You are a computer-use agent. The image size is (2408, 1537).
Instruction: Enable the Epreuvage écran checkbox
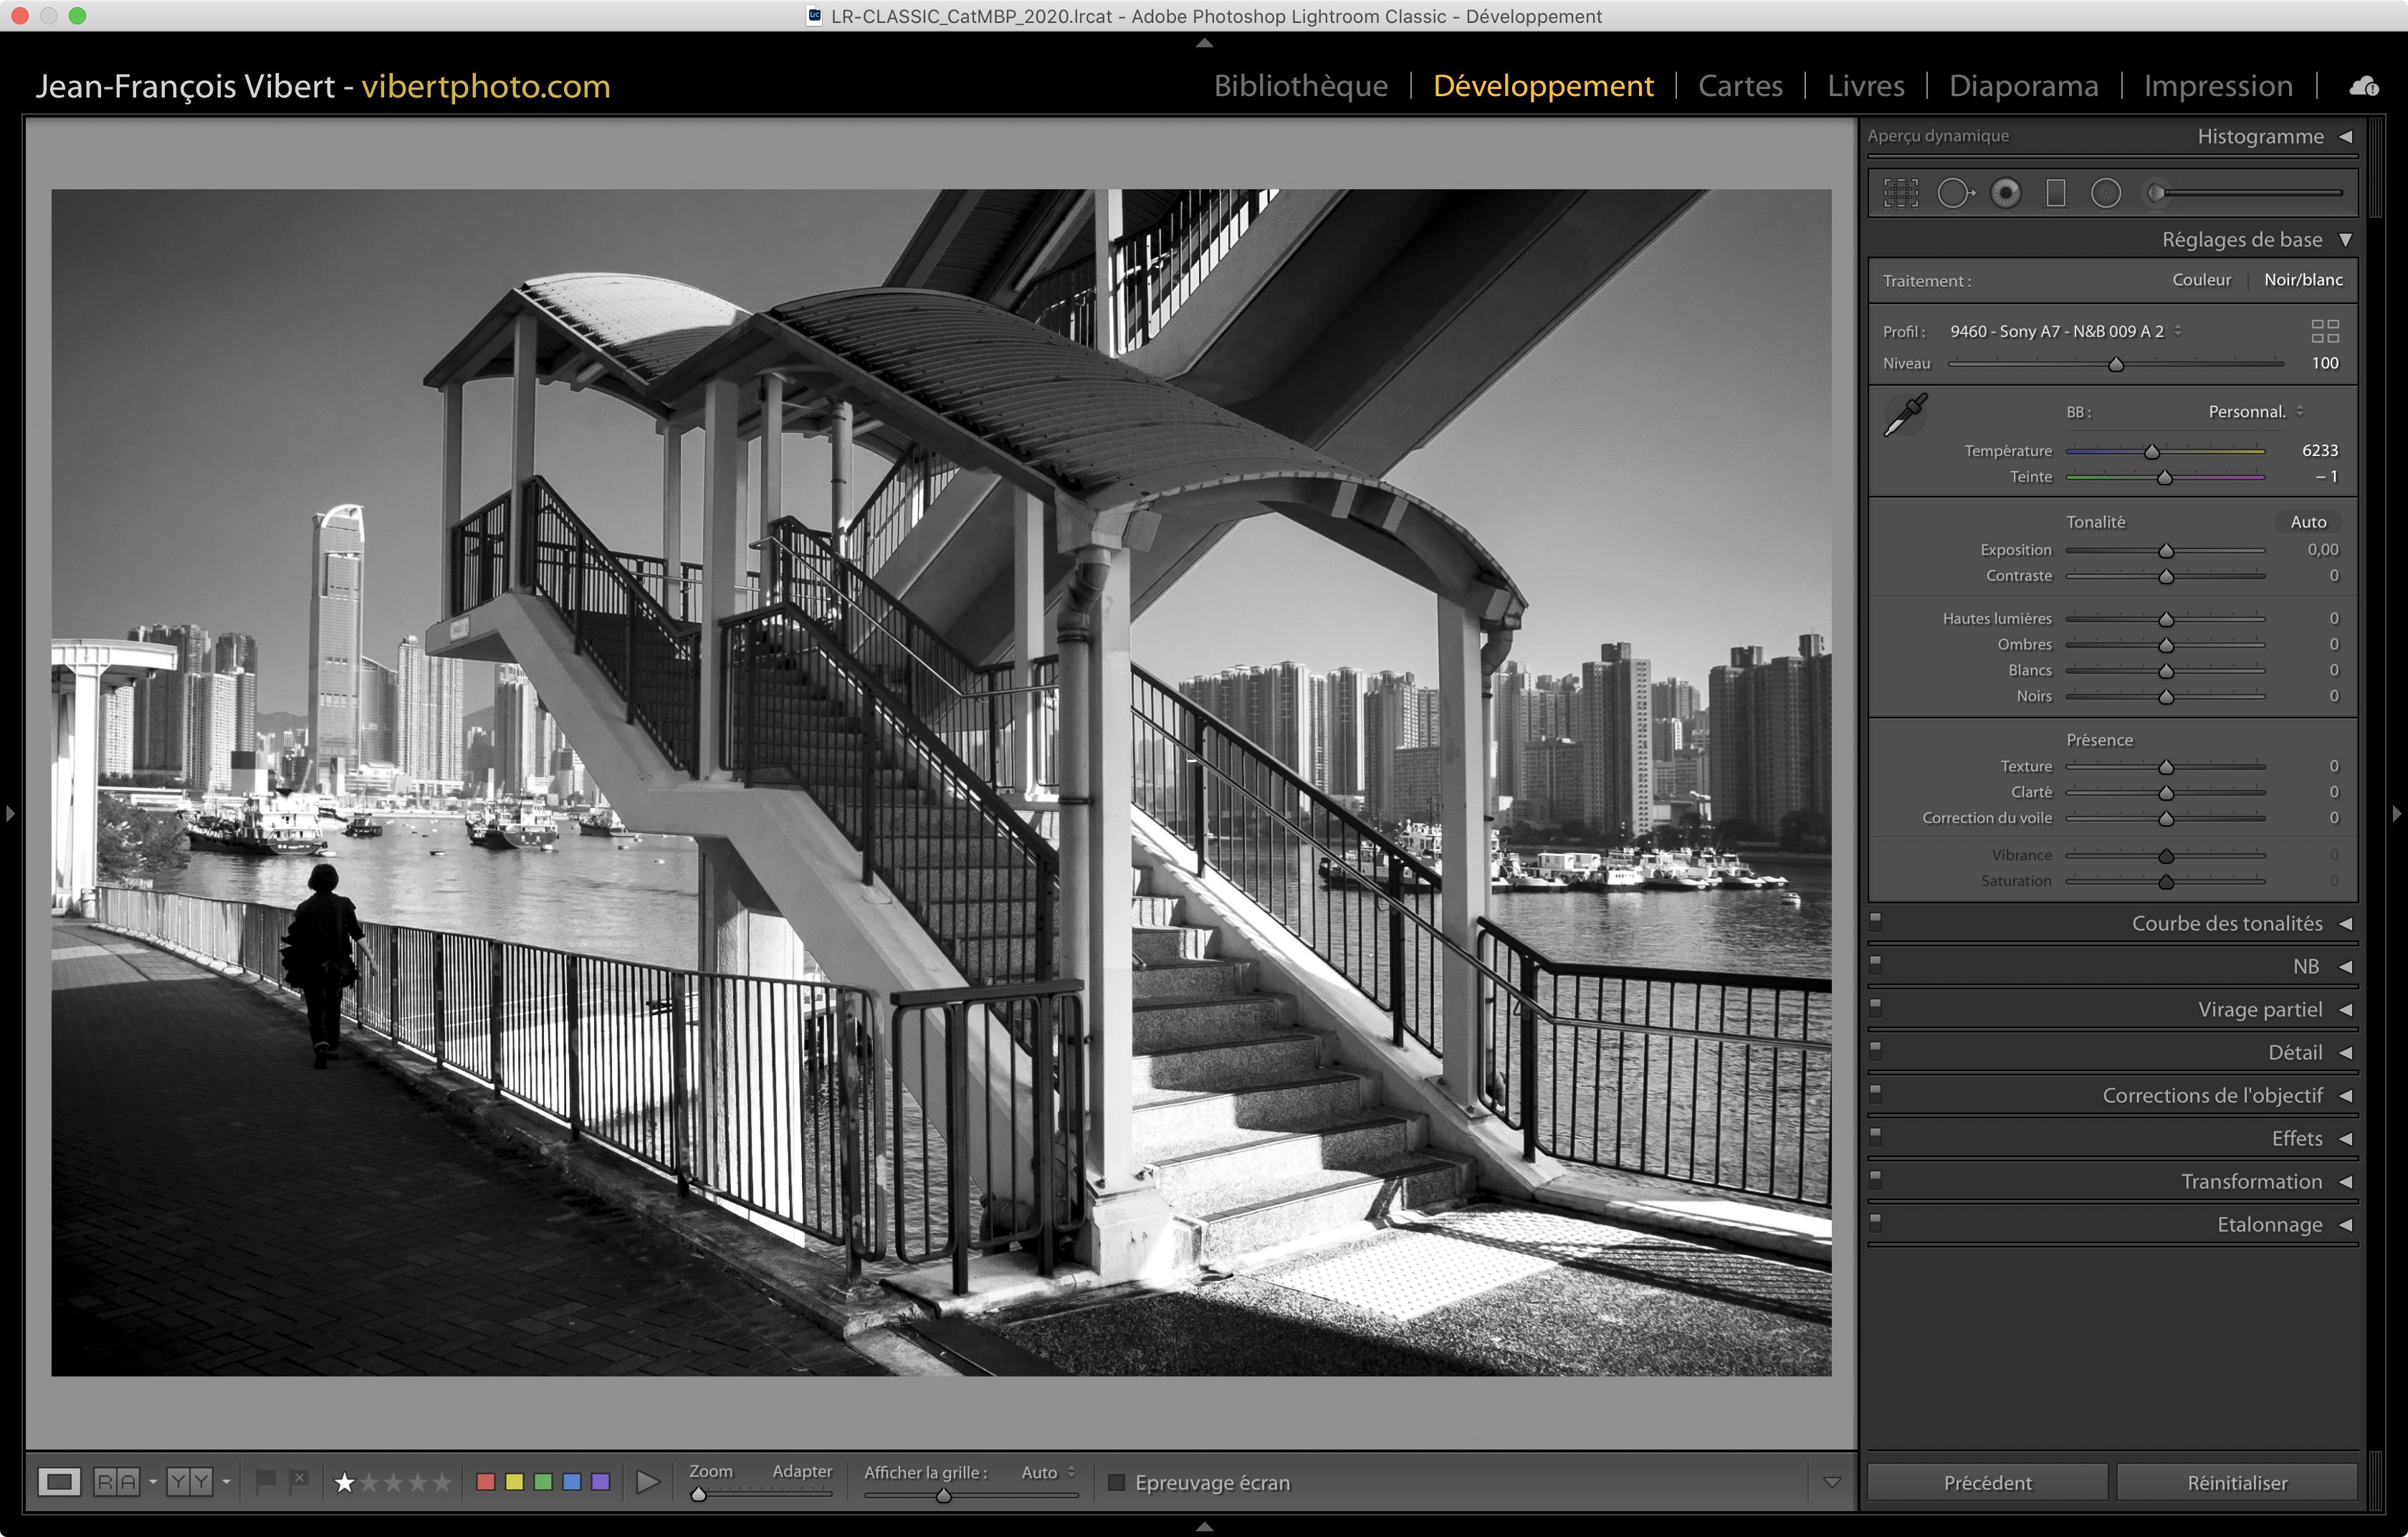click(1117, 1482)
